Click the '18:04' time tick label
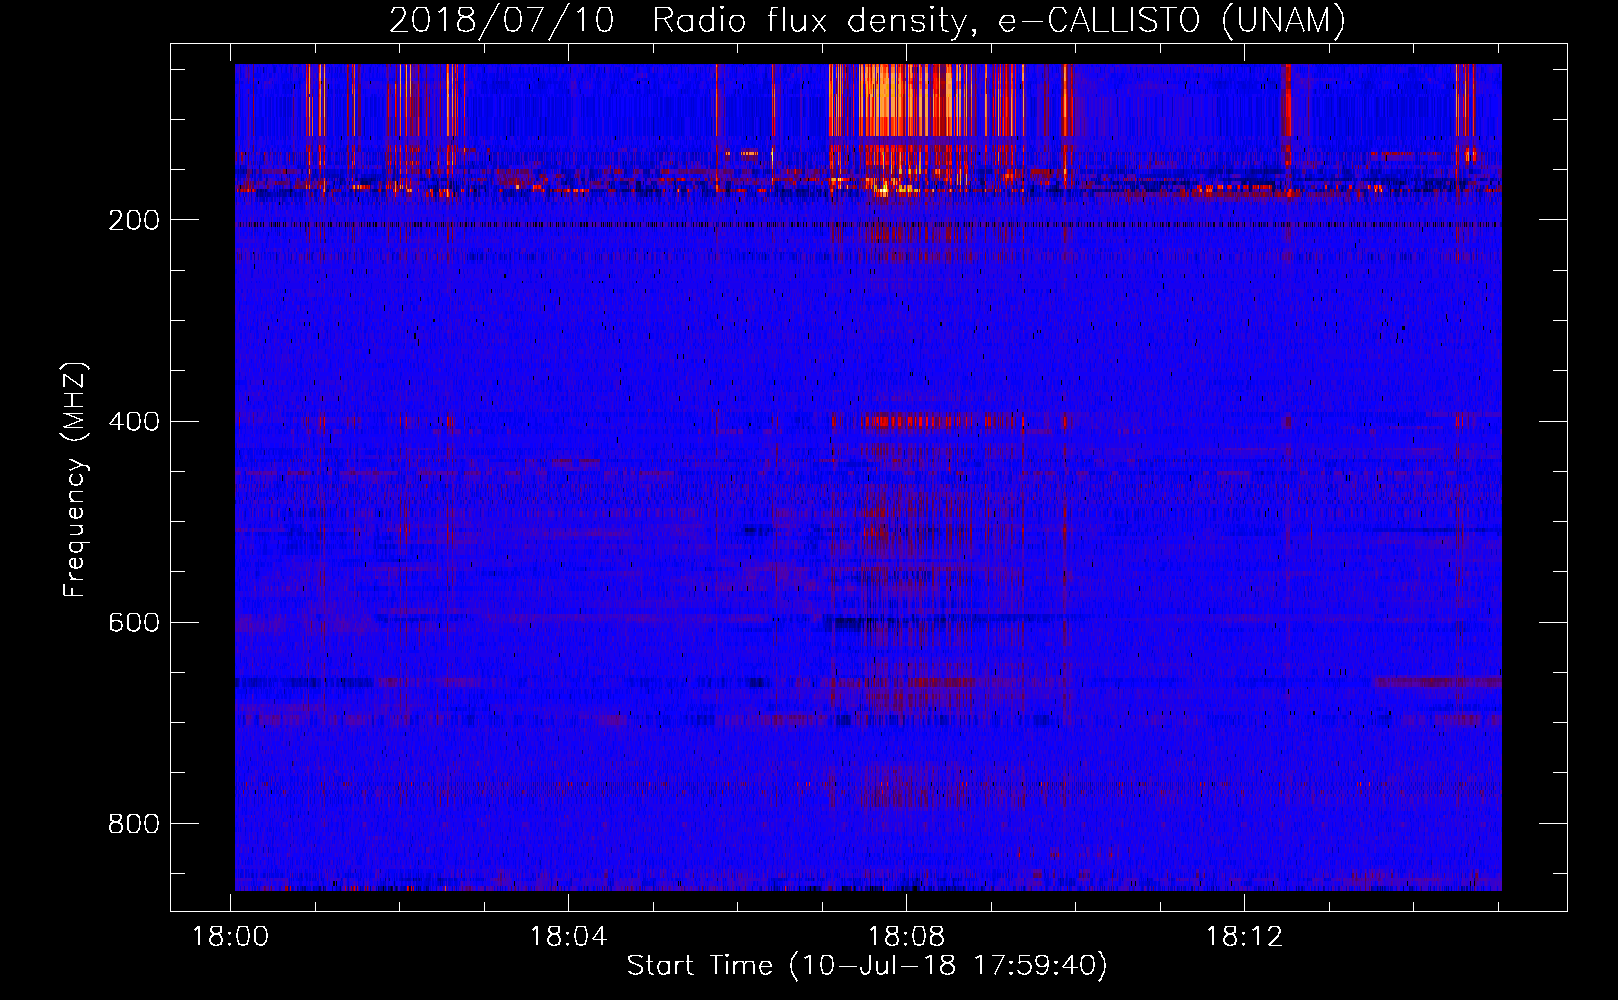The height and width of the screenshot is (1000, 1618). coord(569,937)
